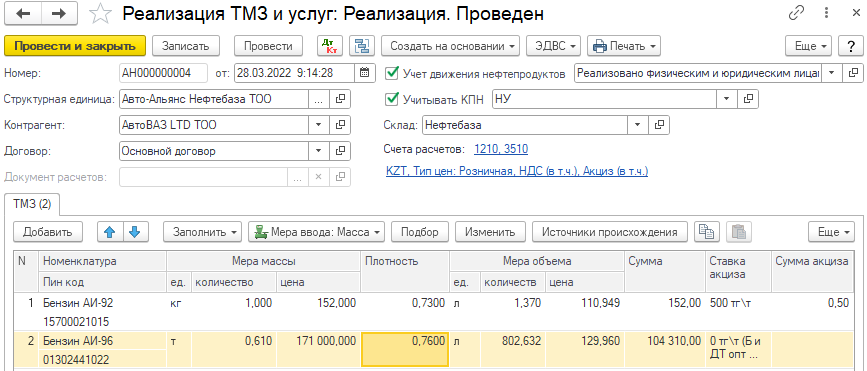The width and height of the screenshot is (867, 371).
Task: Click Провести и закрыть button
Action: coord(75,46)
